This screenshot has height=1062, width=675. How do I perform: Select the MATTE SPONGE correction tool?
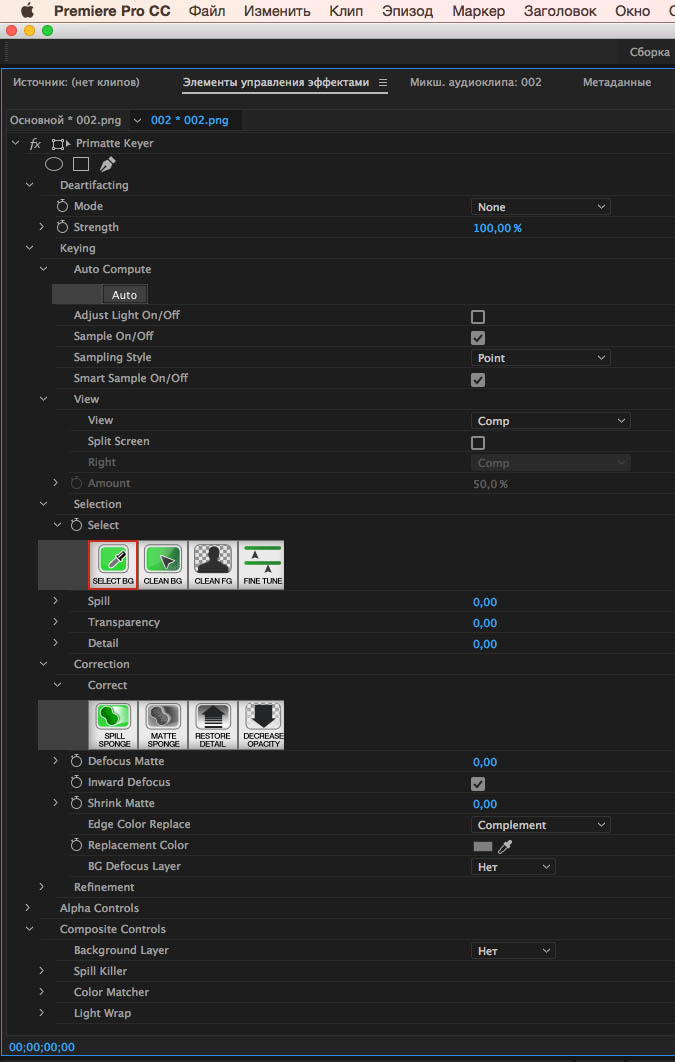pyautogui.click(x=163, y=725)
